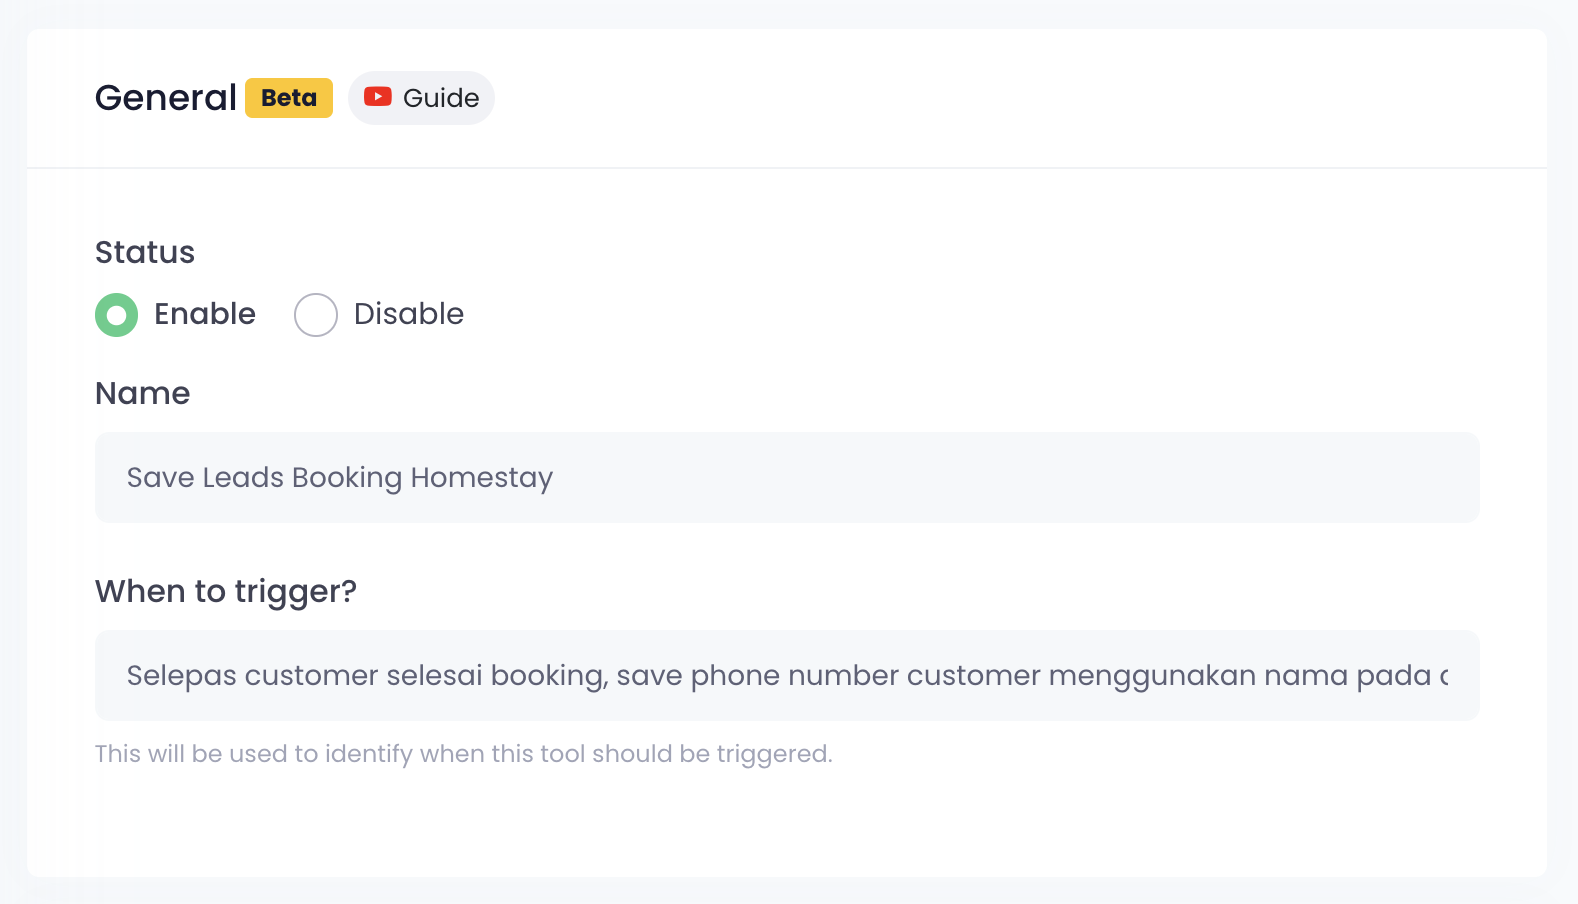Click the word 'Selepas' in trigger field
1578x904 pixels.
tap(182, 676)
